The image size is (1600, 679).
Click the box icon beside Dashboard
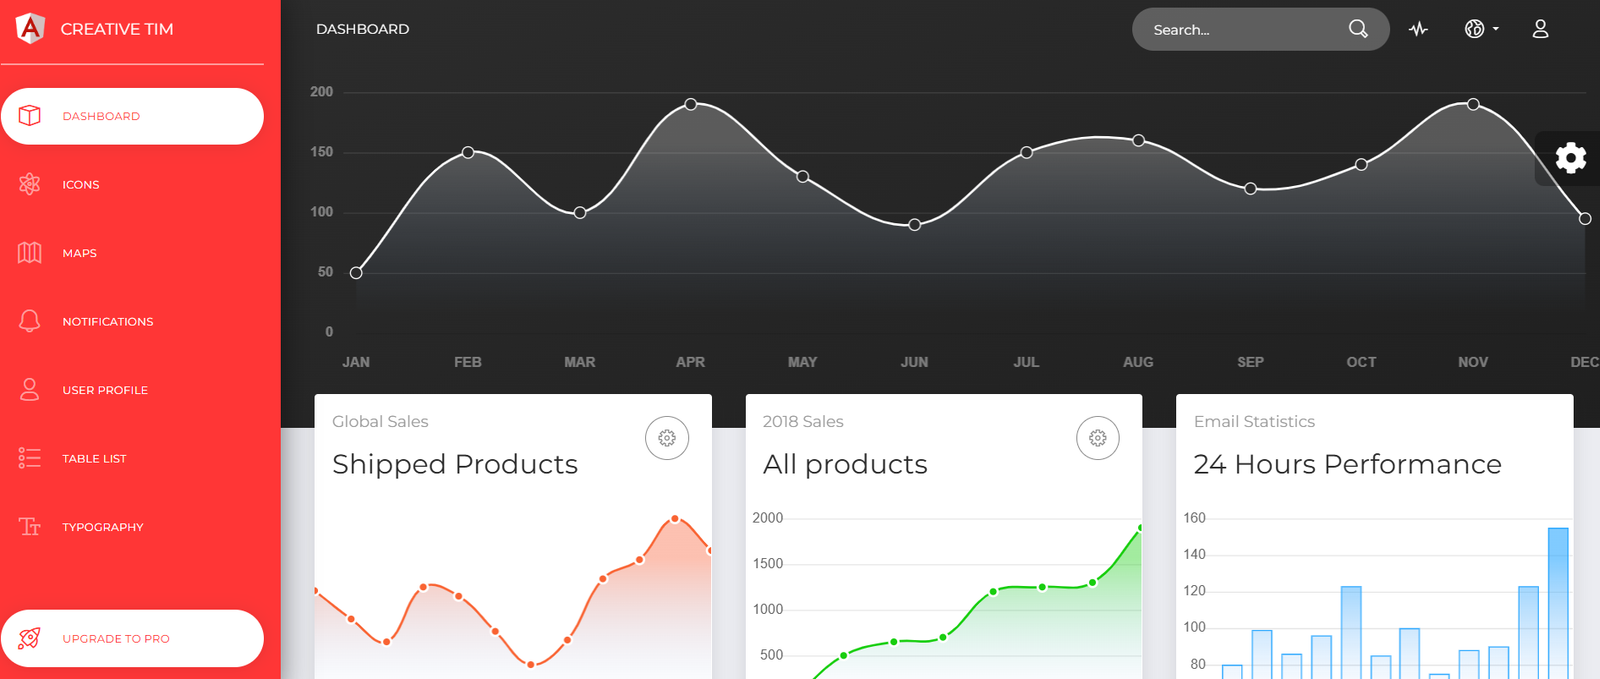[30, 116]
